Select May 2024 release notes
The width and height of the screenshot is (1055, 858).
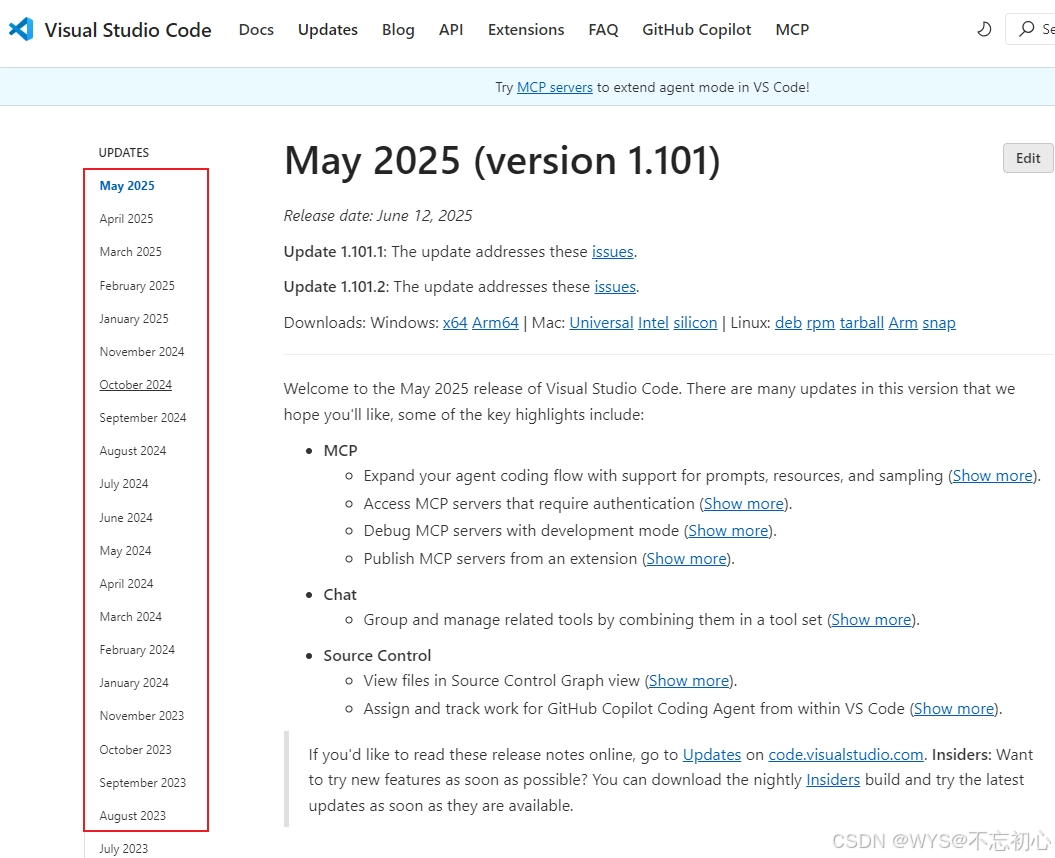(x=125, y=551)
